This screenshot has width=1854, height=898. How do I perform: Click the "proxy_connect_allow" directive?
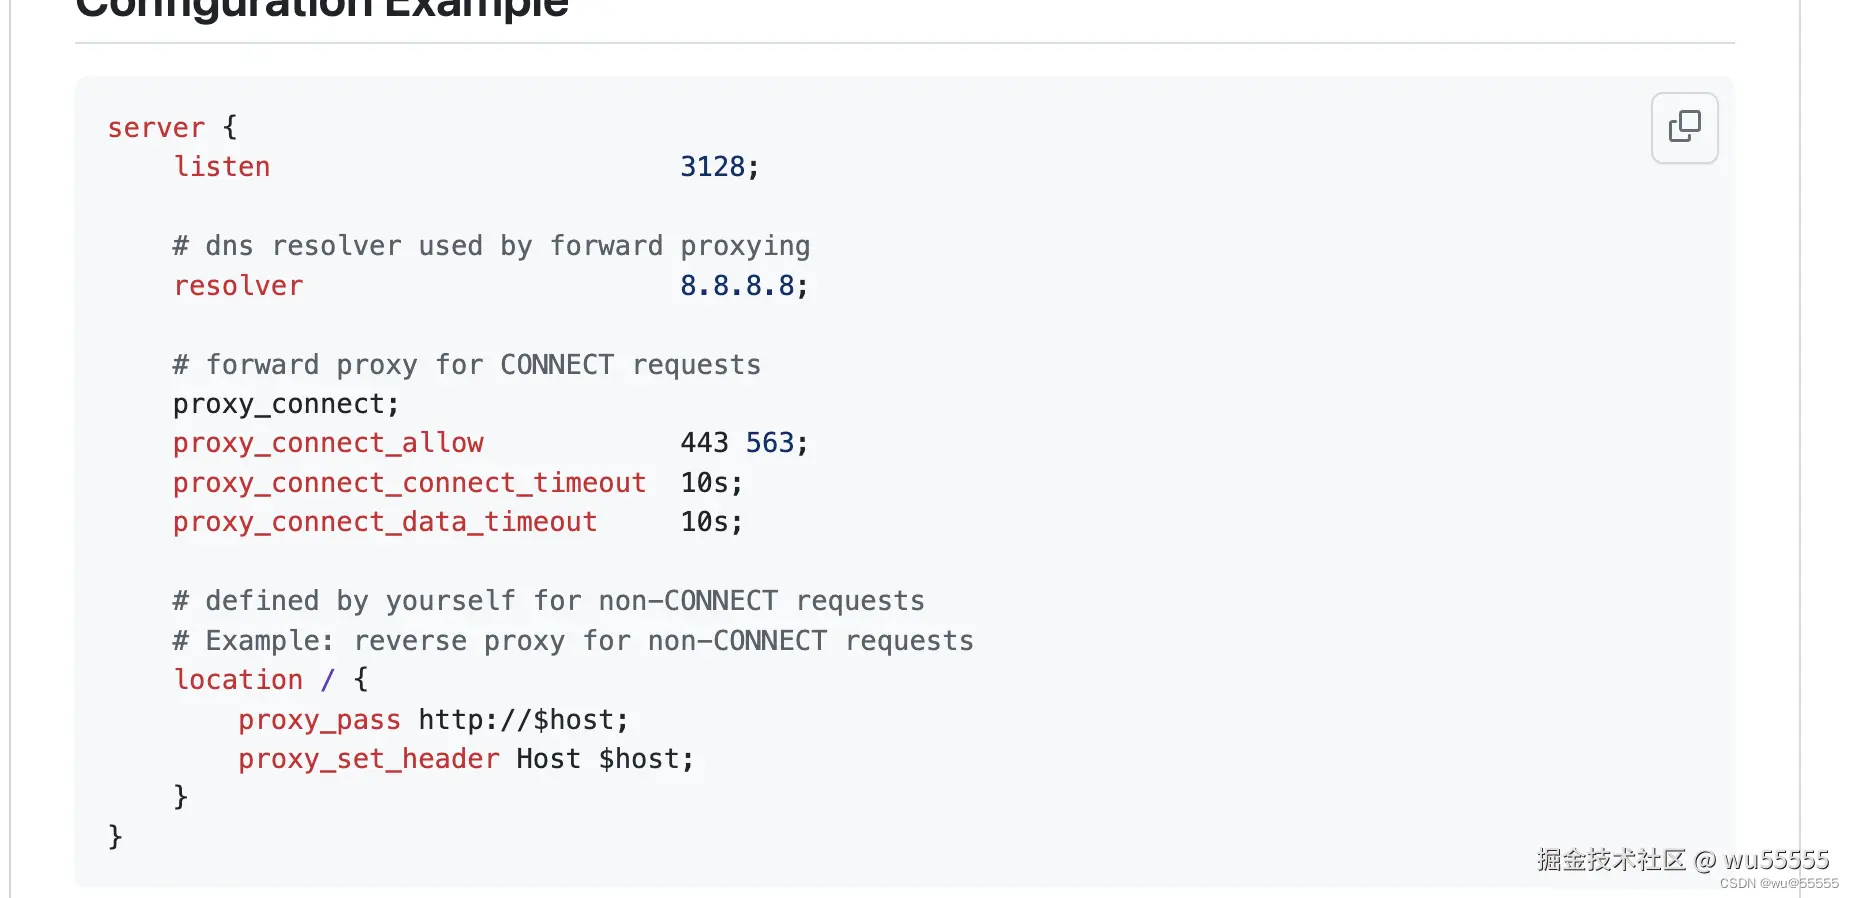click(x=328, y=443)
